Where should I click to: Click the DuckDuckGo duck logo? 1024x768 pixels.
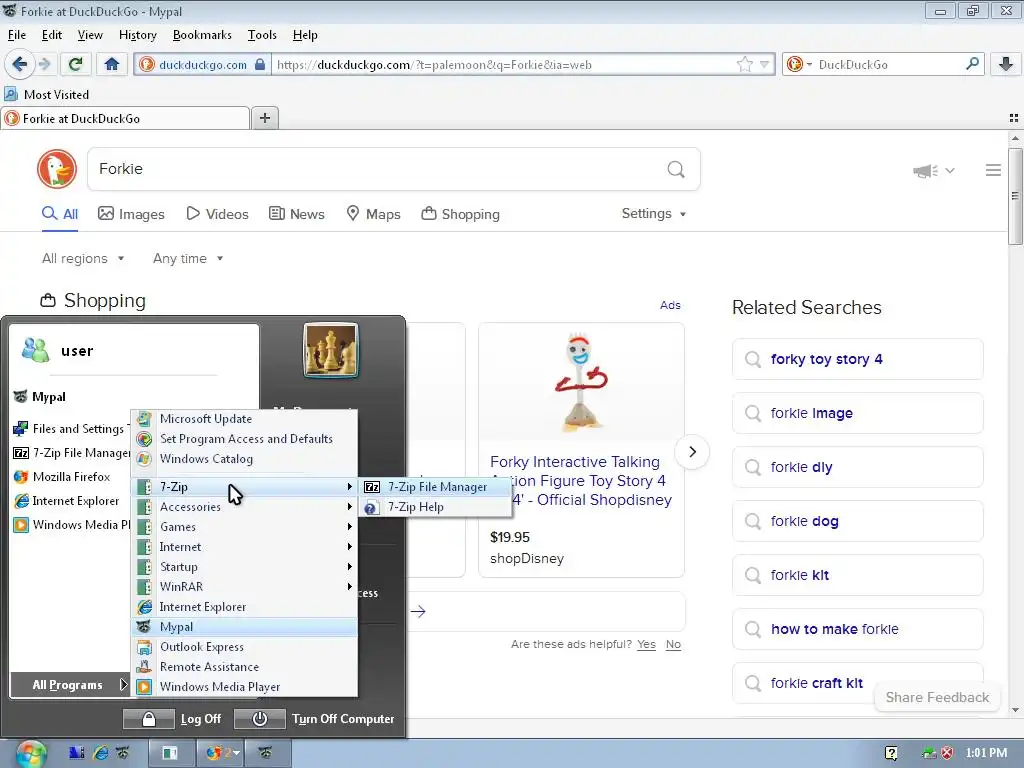coord(57,169)
